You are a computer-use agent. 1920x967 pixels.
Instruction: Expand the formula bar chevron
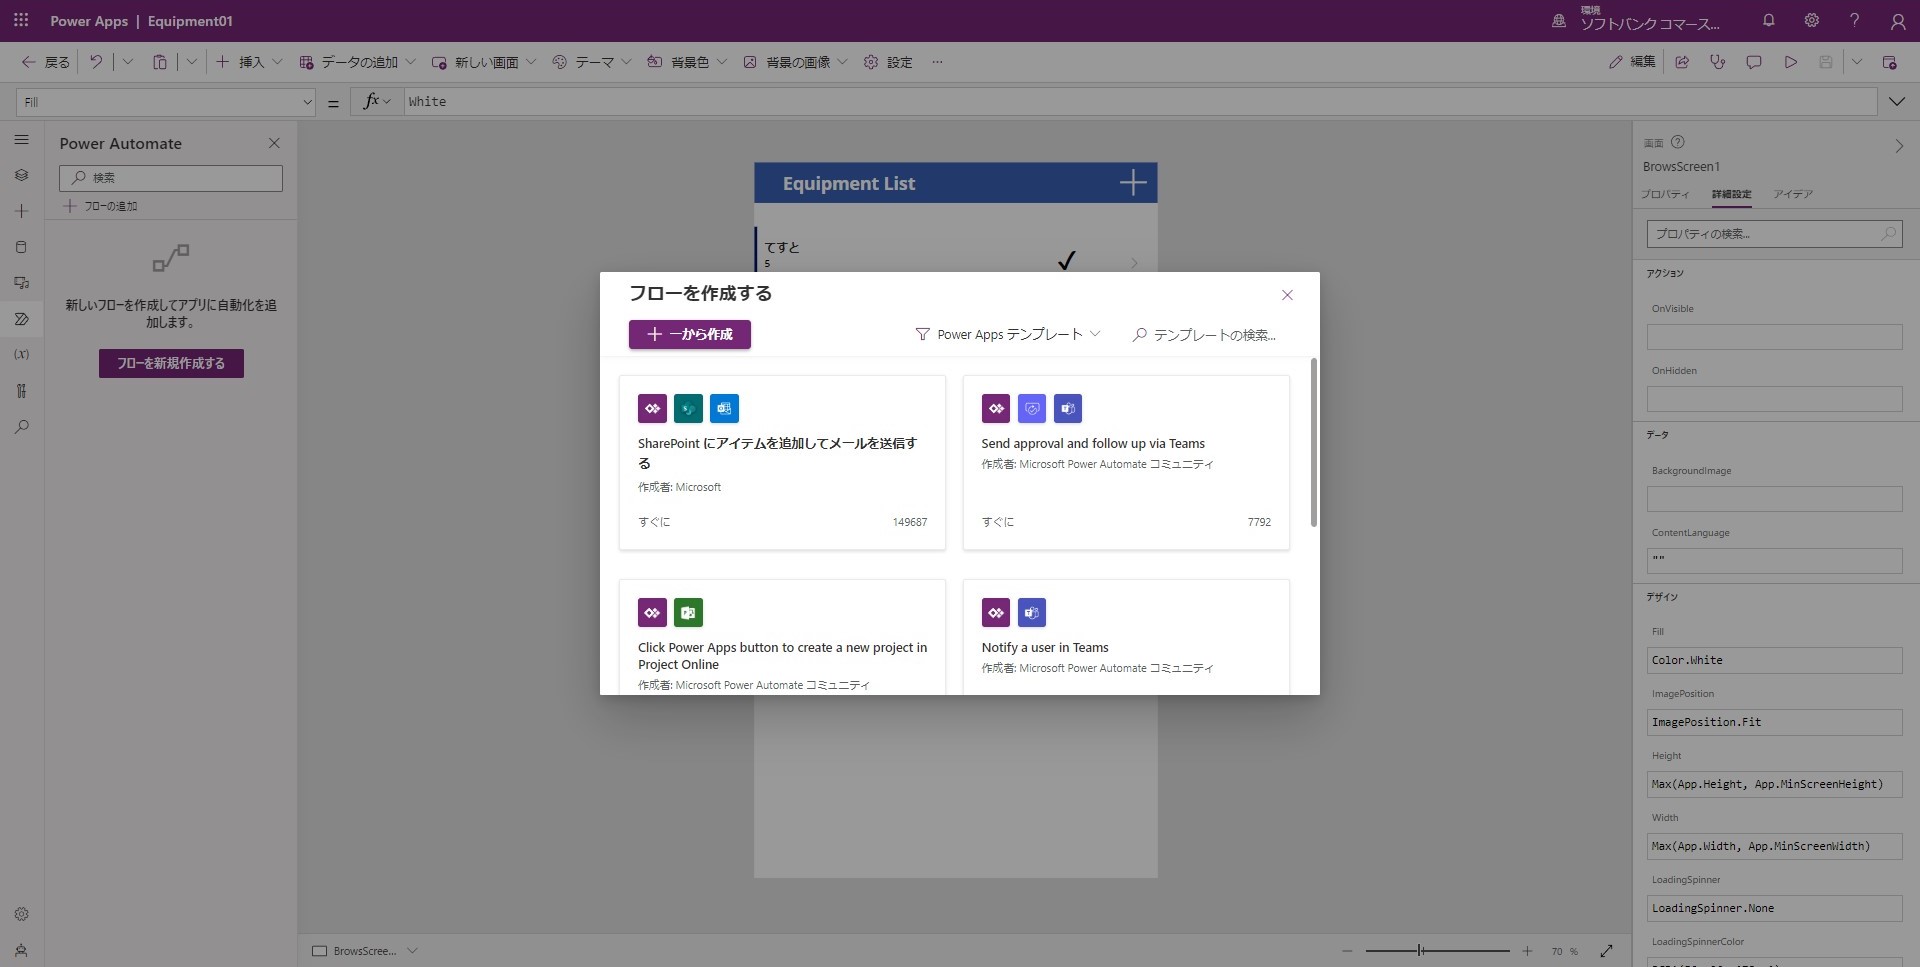point(1896,102)
